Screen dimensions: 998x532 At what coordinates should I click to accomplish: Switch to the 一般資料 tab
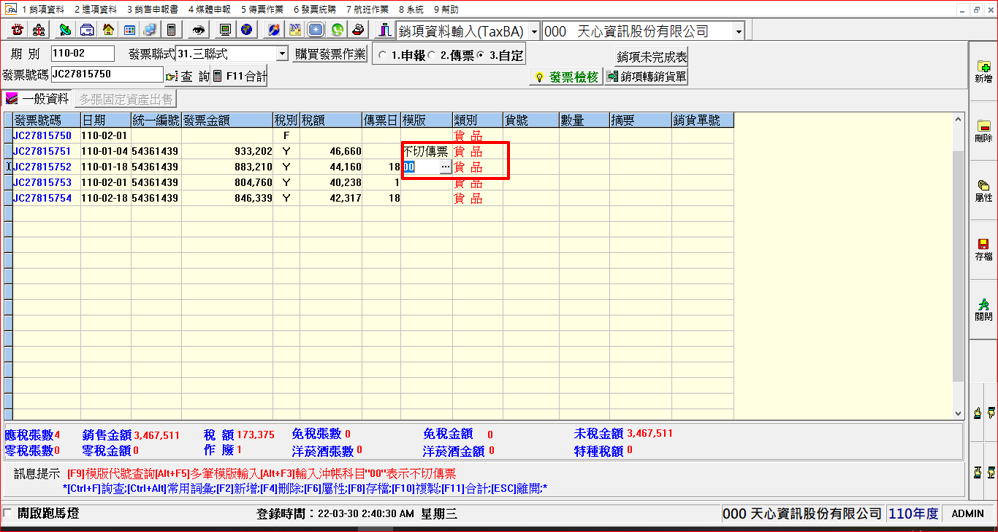point(38,99)
